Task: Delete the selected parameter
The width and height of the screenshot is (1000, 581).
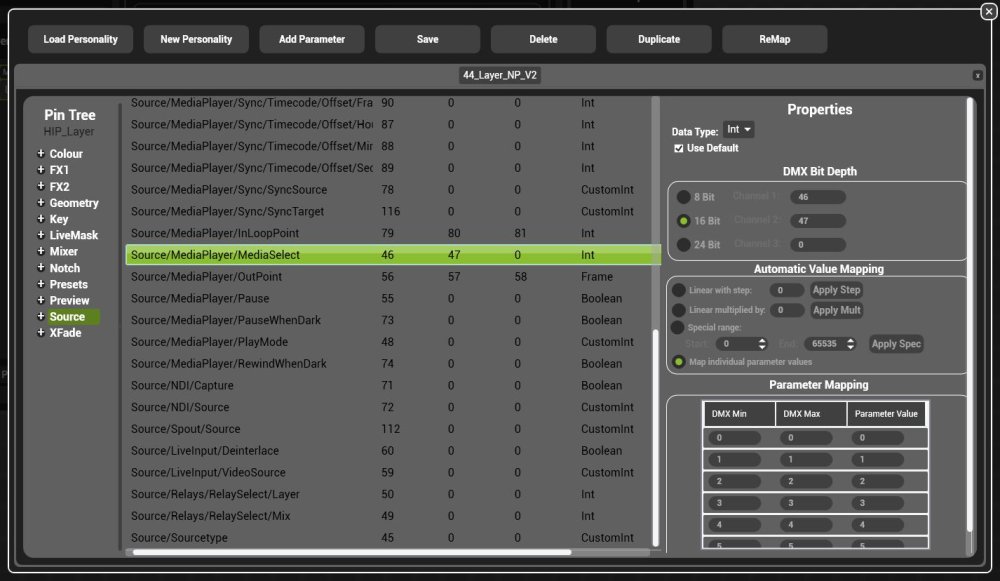Action: pos(543,39)
